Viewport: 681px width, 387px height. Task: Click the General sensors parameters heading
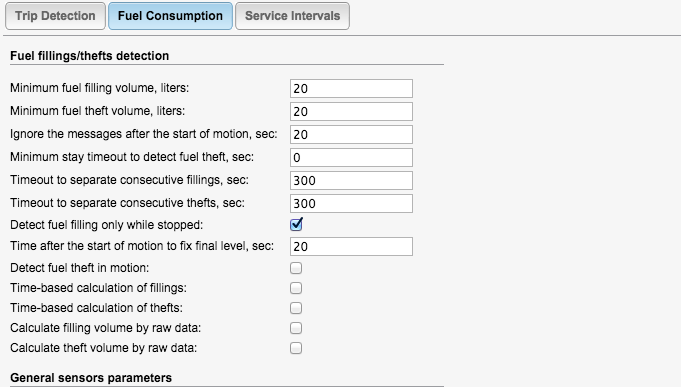tap(91, 378)
